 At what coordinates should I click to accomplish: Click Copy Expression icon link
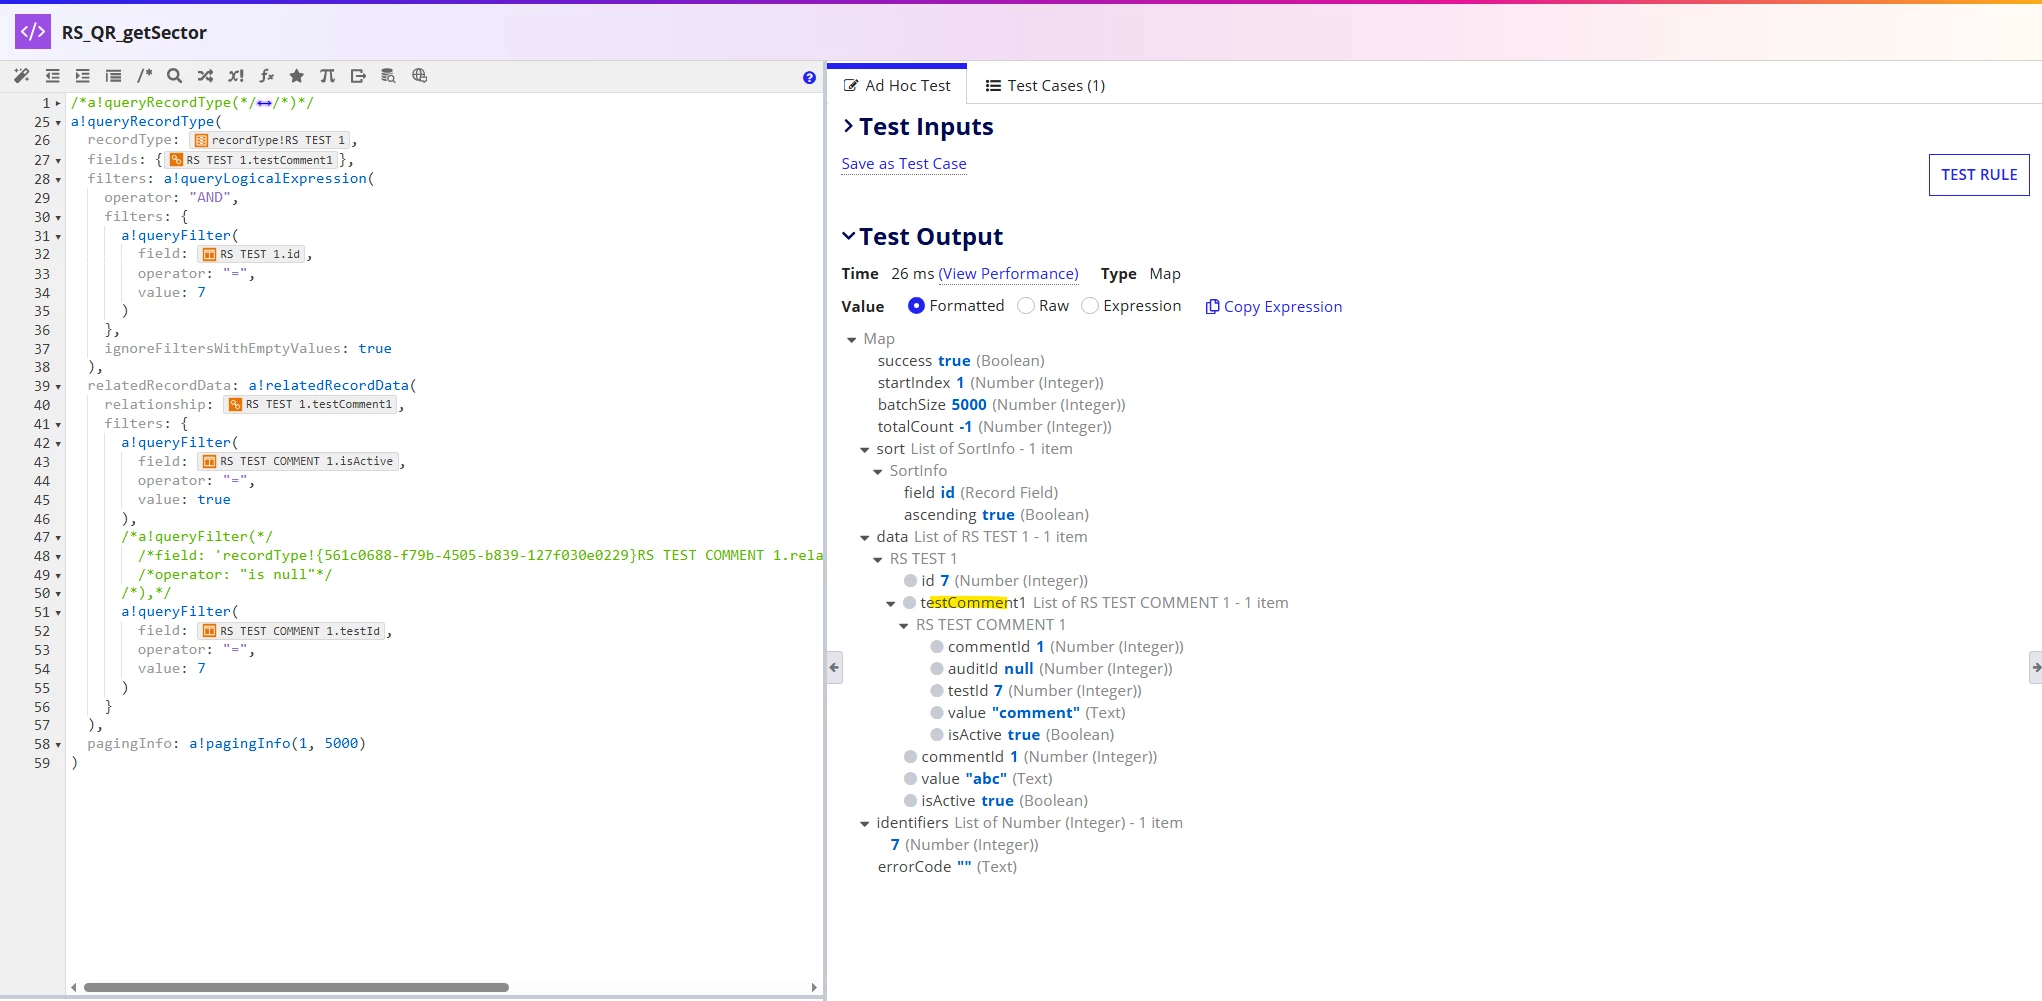pyautogui.click(x=1273, y=307)
